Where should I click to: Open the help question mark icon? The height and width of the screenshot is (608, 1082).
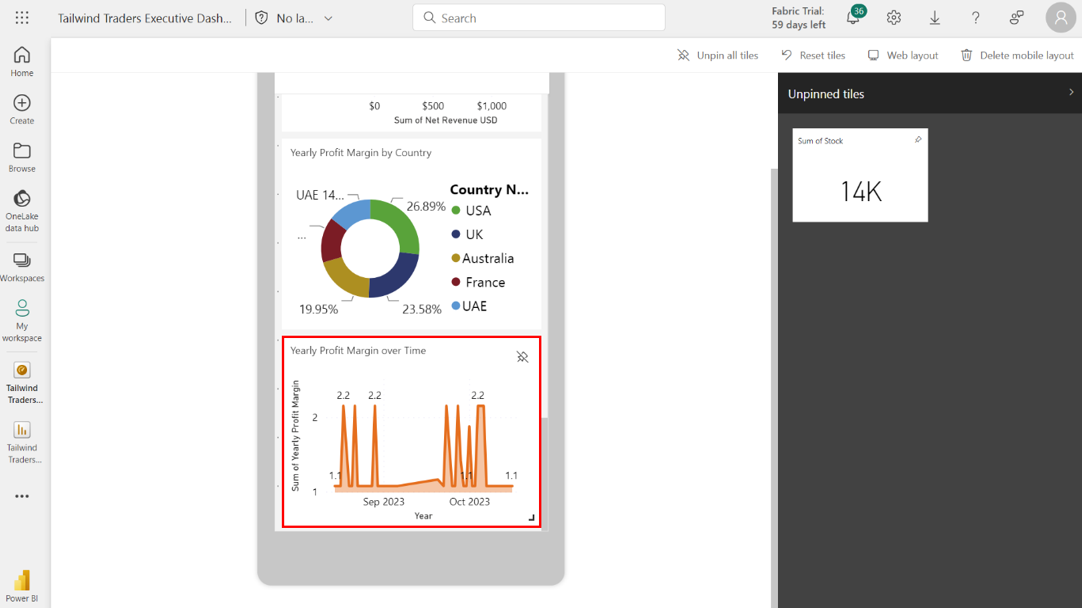(976, 18)
